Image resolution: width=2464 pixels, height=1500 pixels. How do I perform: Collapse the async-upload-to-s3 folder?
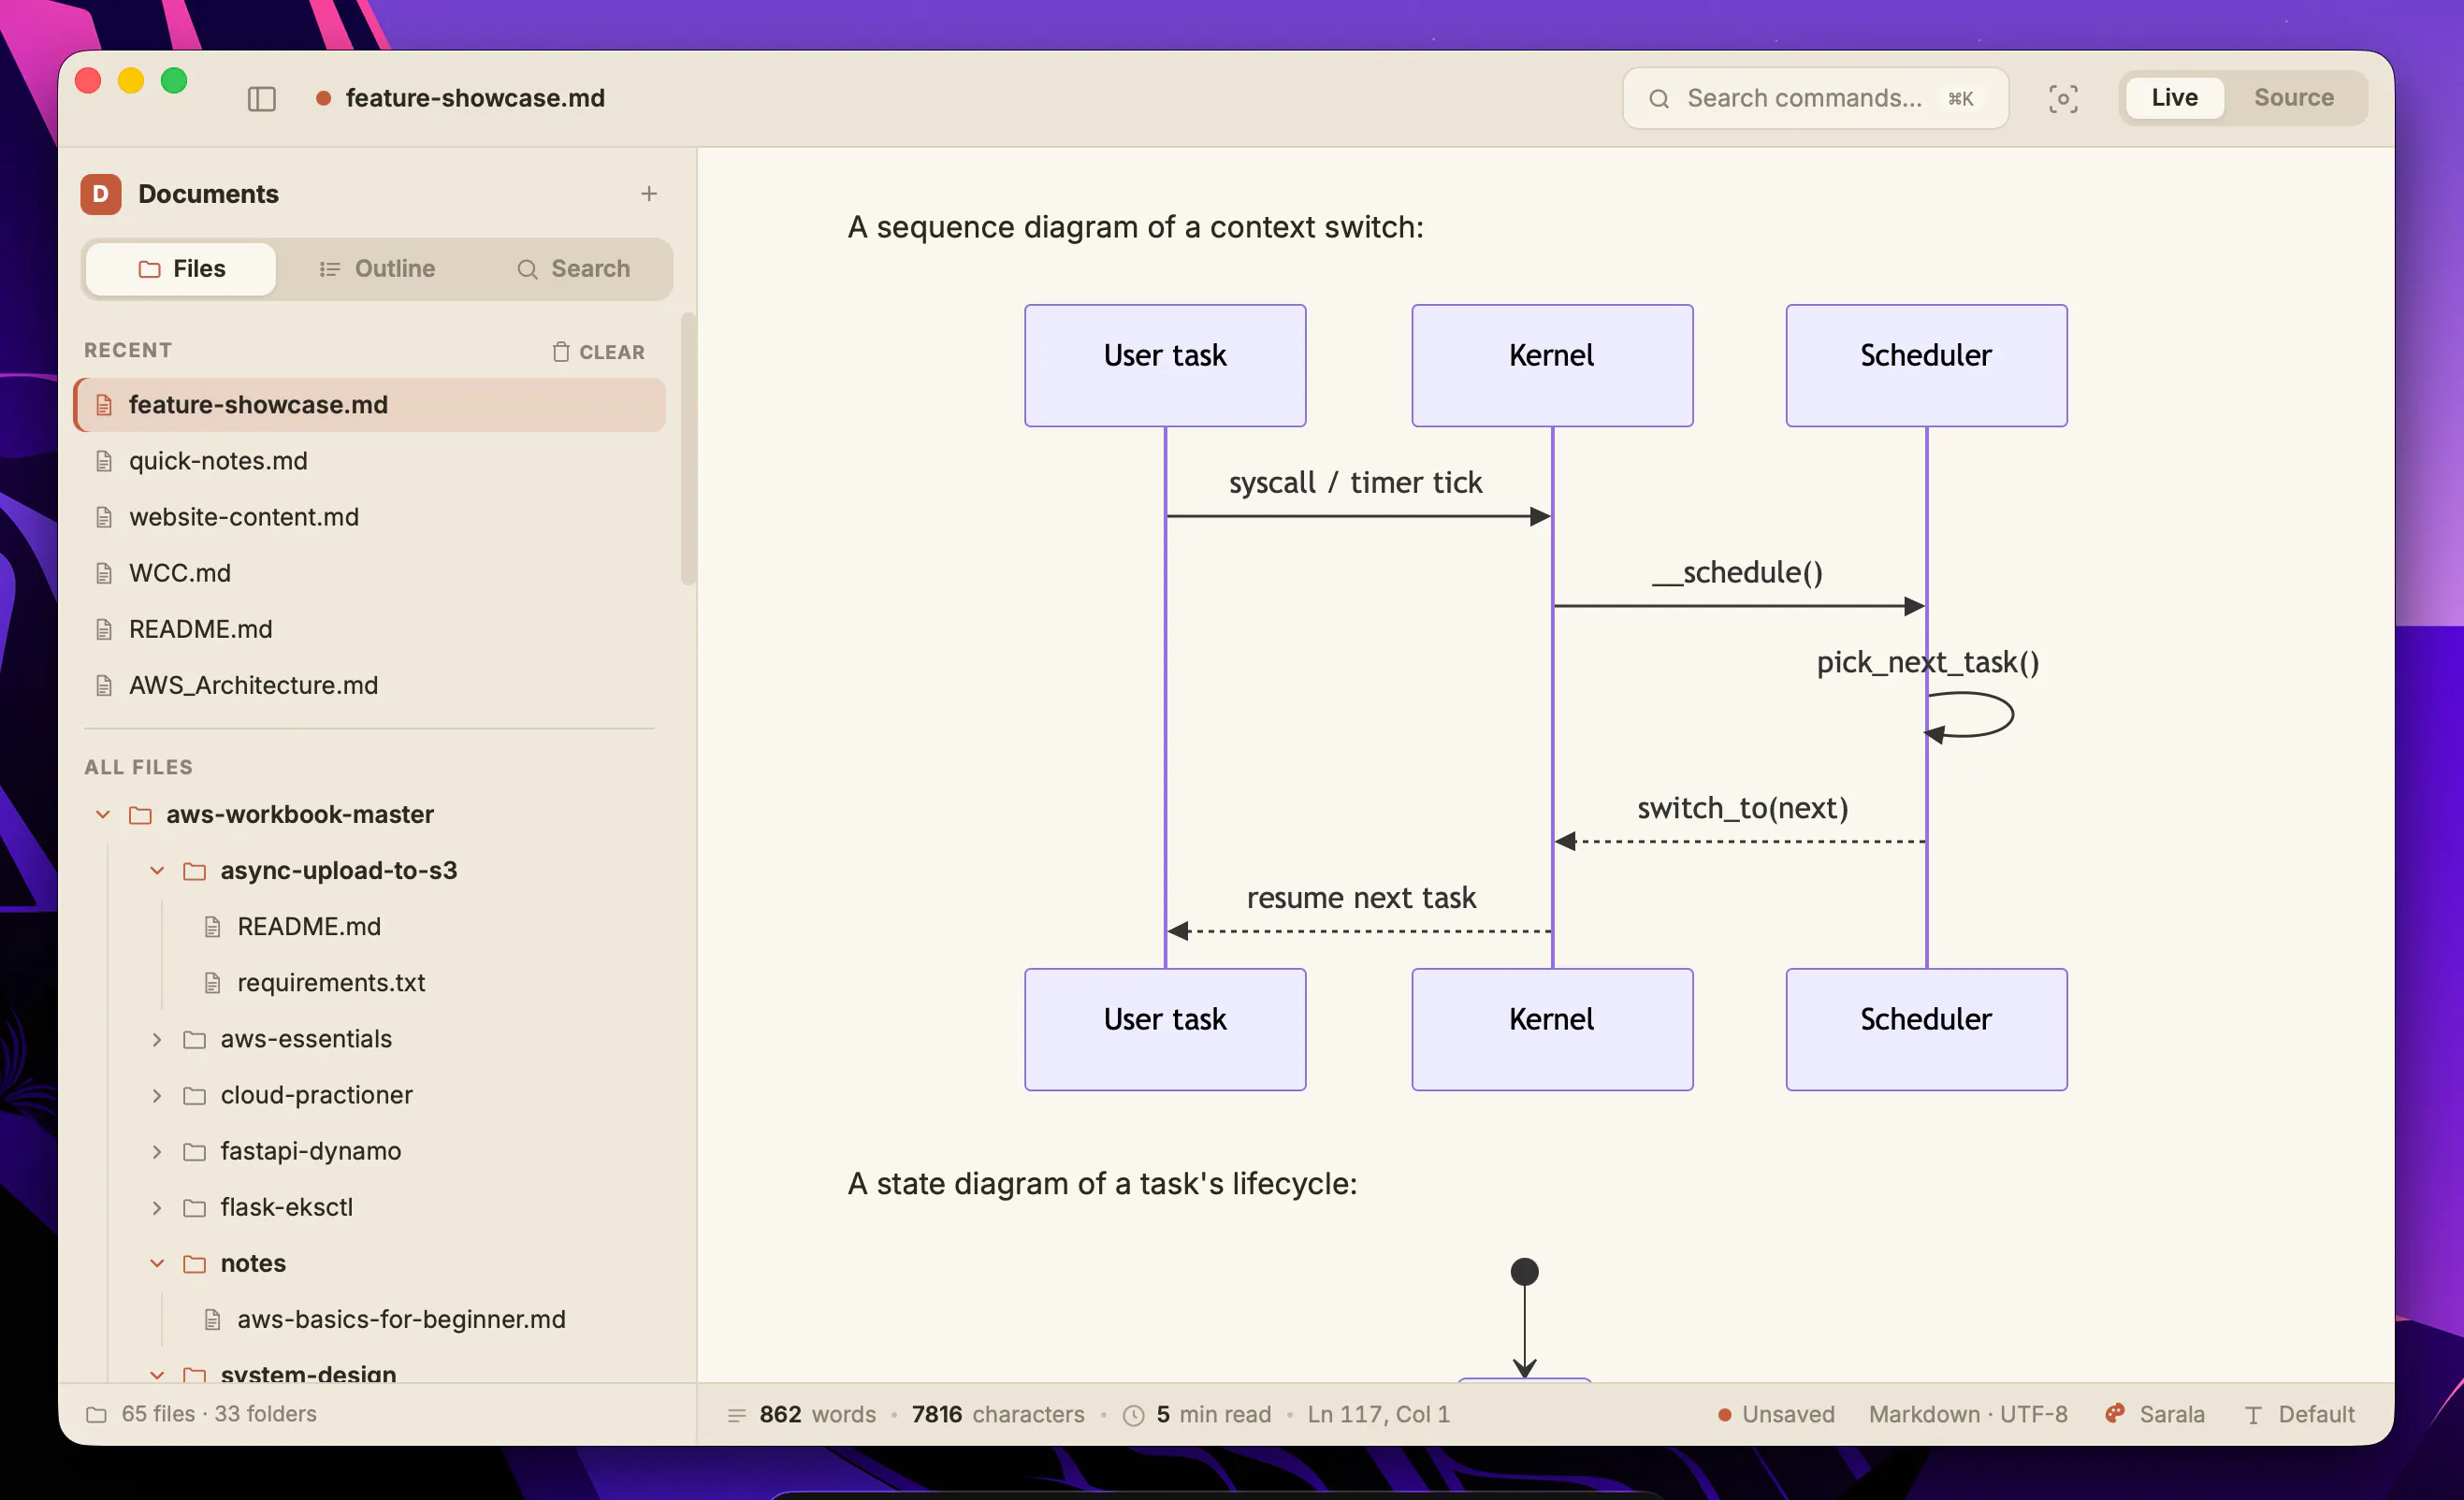157,871
